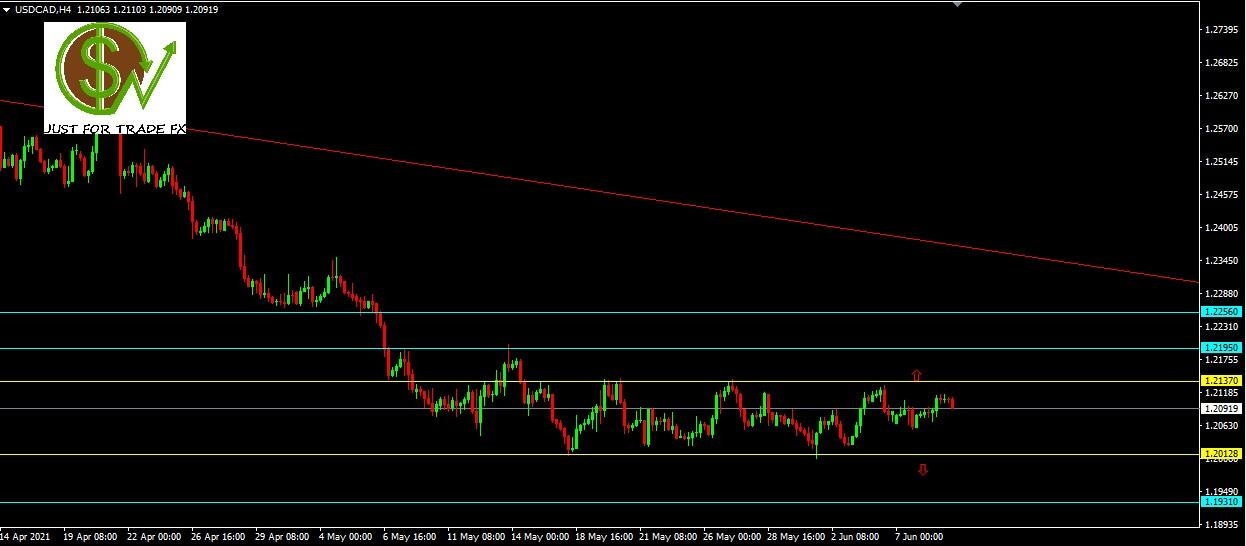
Task: Click the chart shift triangle marker at top
Action: pyautogui.click(x=957, y=5)
